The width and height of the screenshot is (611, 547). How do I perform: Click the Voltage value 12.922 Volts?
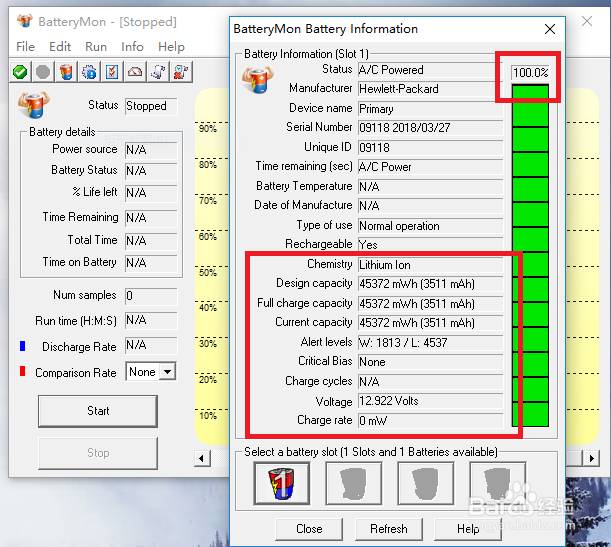click(431, 401)
